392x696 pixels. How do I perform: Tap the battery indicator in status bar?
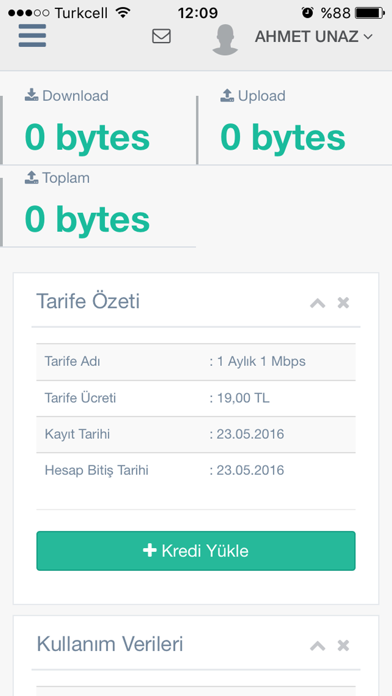click(370, 13)
